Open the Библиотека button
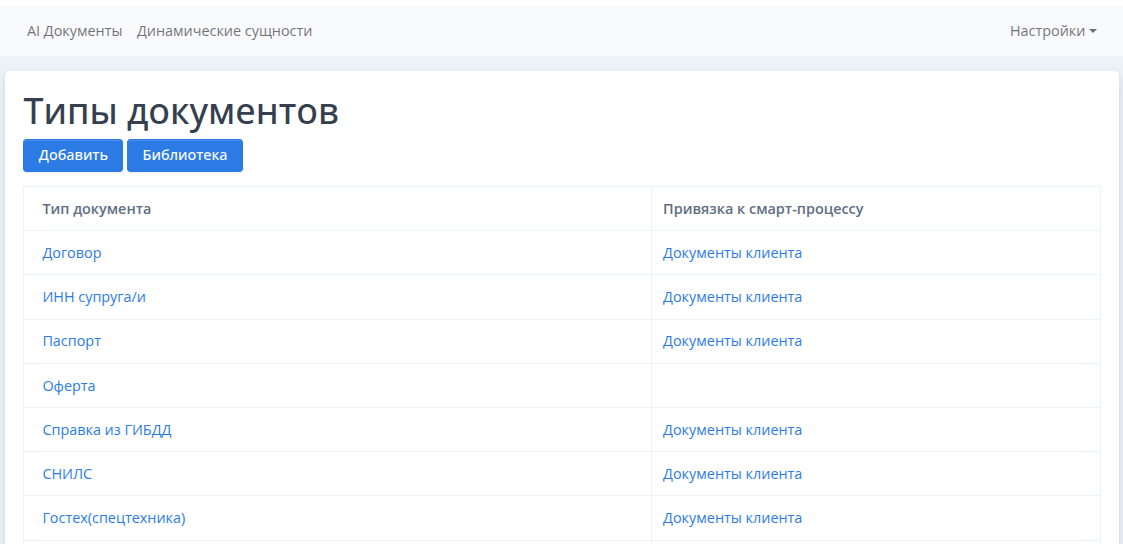This screenshot has height=544, width=1123. tap(185, 155)
